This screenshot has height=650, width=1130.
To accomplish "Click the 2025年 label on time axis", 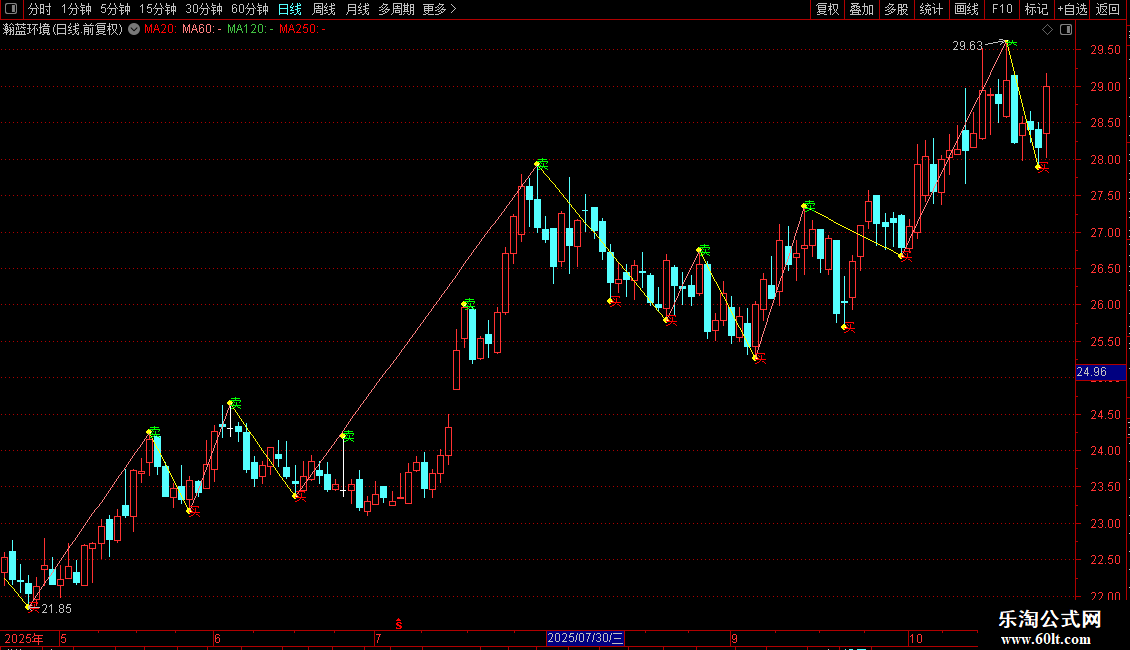I will 24,638.
